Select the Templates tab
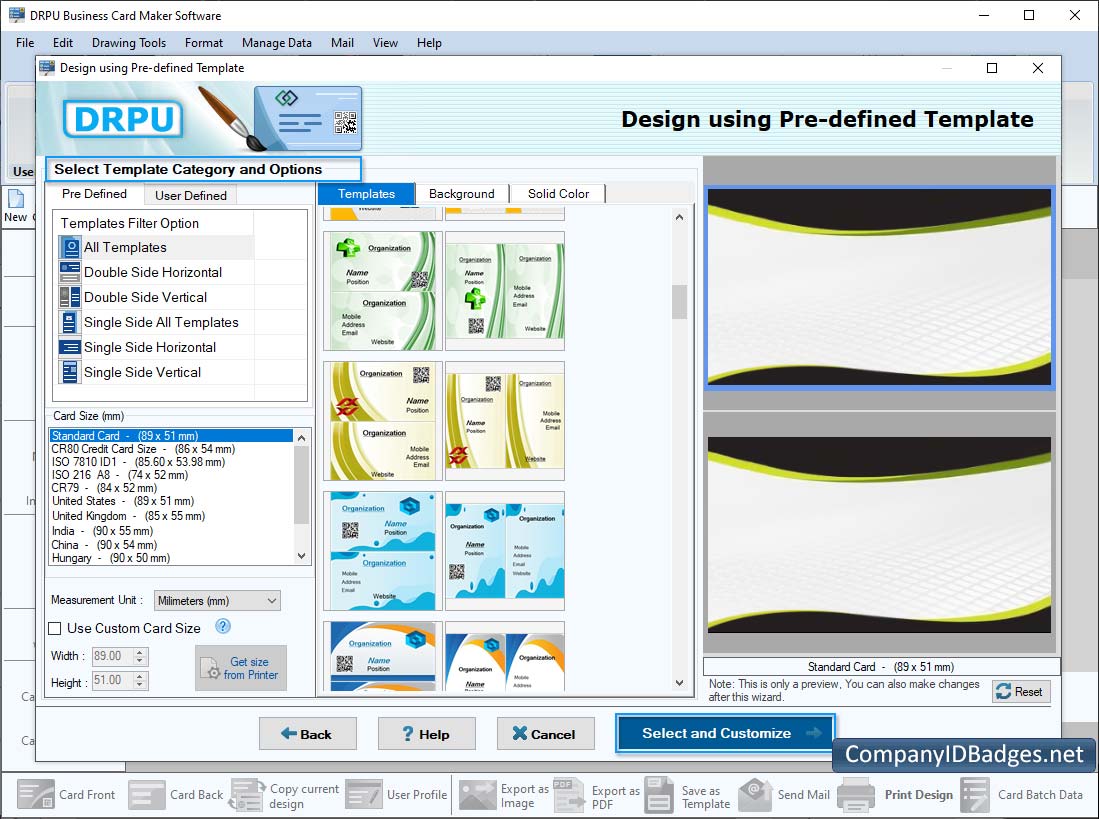 [366, 194]
